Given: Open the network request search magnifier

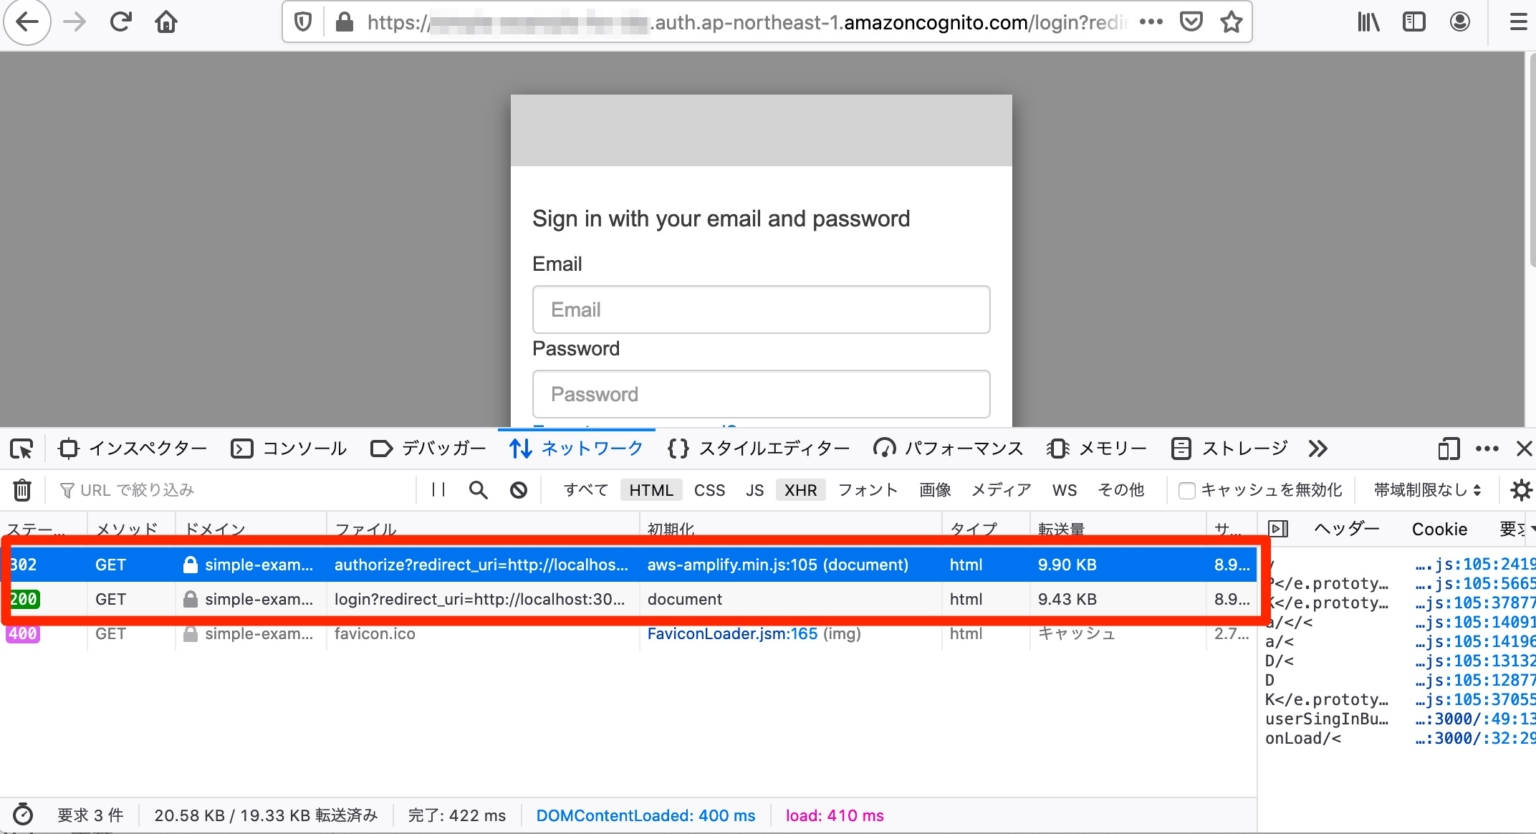Looking at the screenshot, I should click(x=477, y=489).
